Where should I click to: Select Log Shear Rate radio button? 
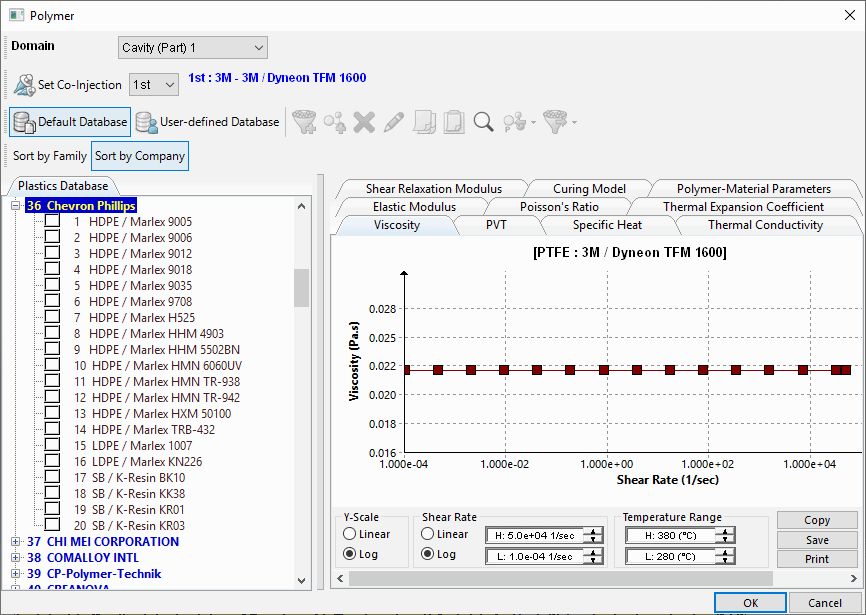(x=427, y=554)
